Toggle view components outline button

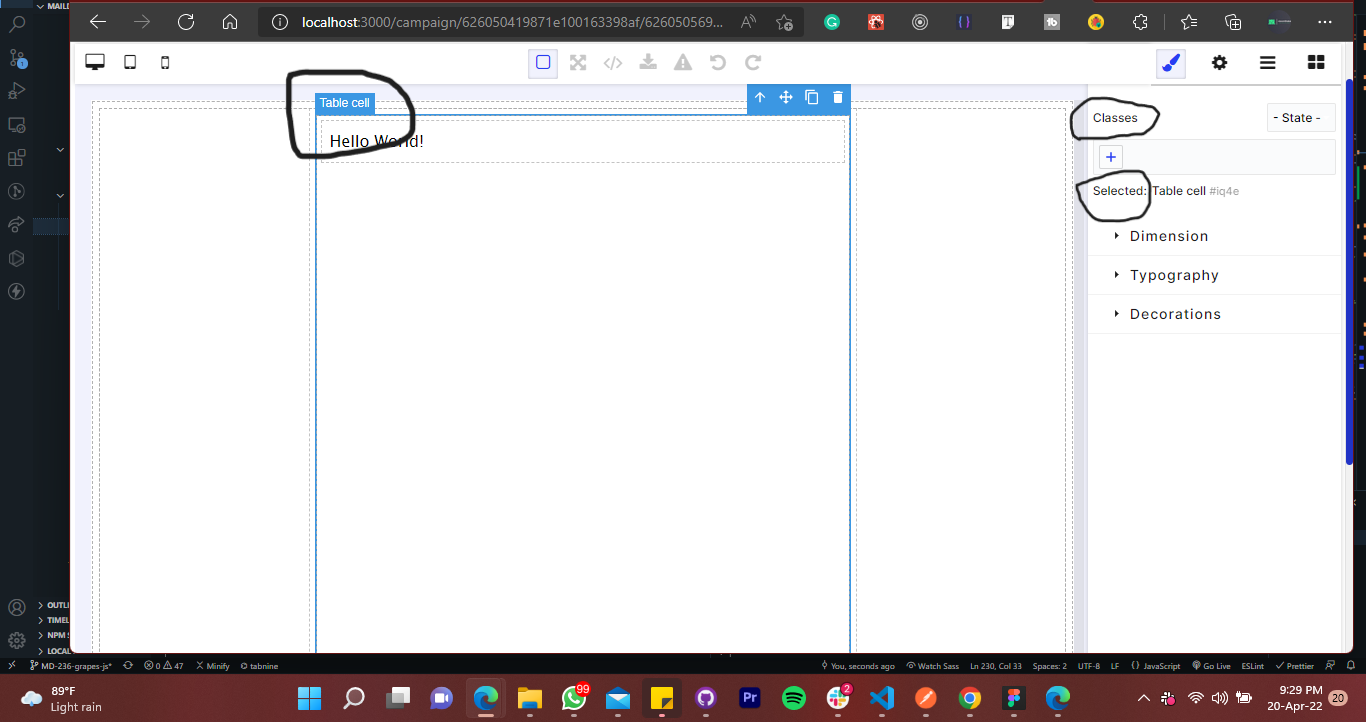(x=543, y=62)
